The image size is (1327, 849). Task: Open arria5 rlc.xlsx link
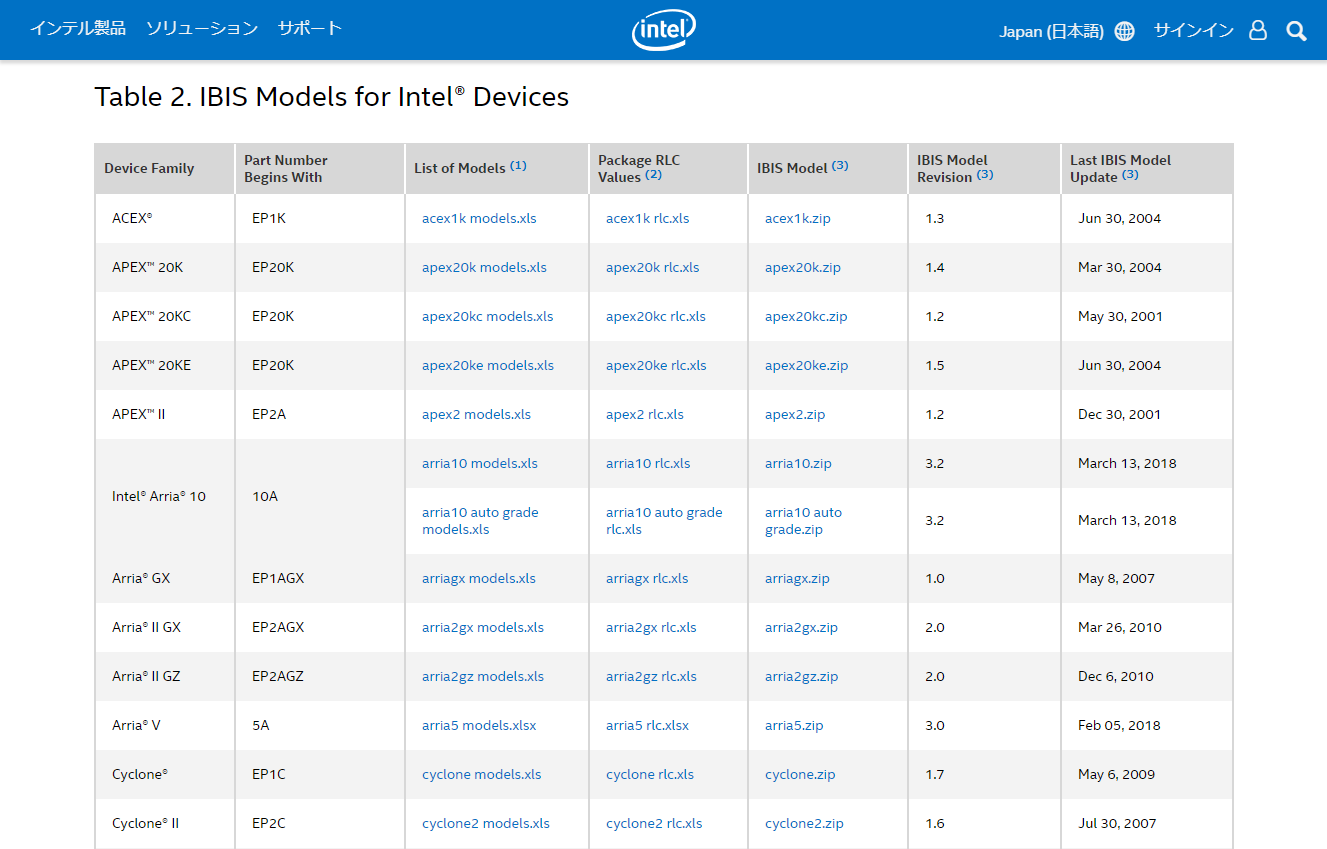point(647,725)
